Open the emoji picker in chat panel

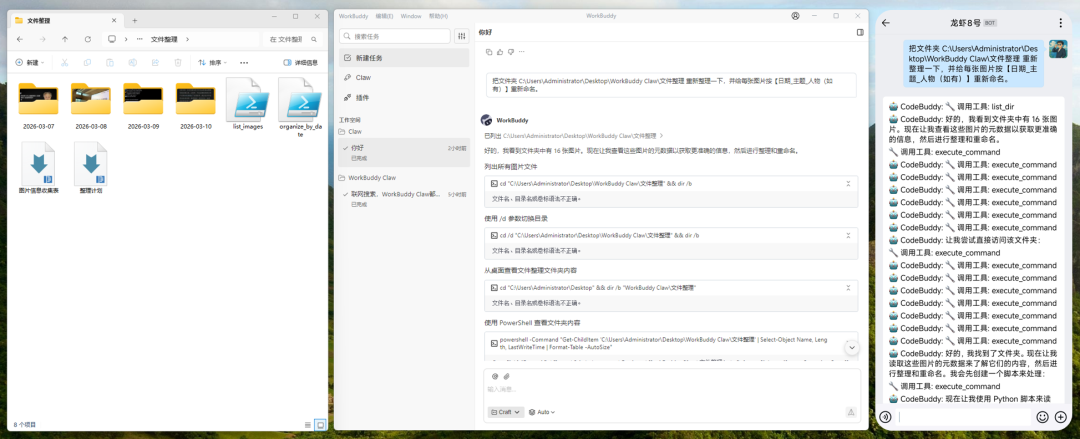[x=1042, y=417]
